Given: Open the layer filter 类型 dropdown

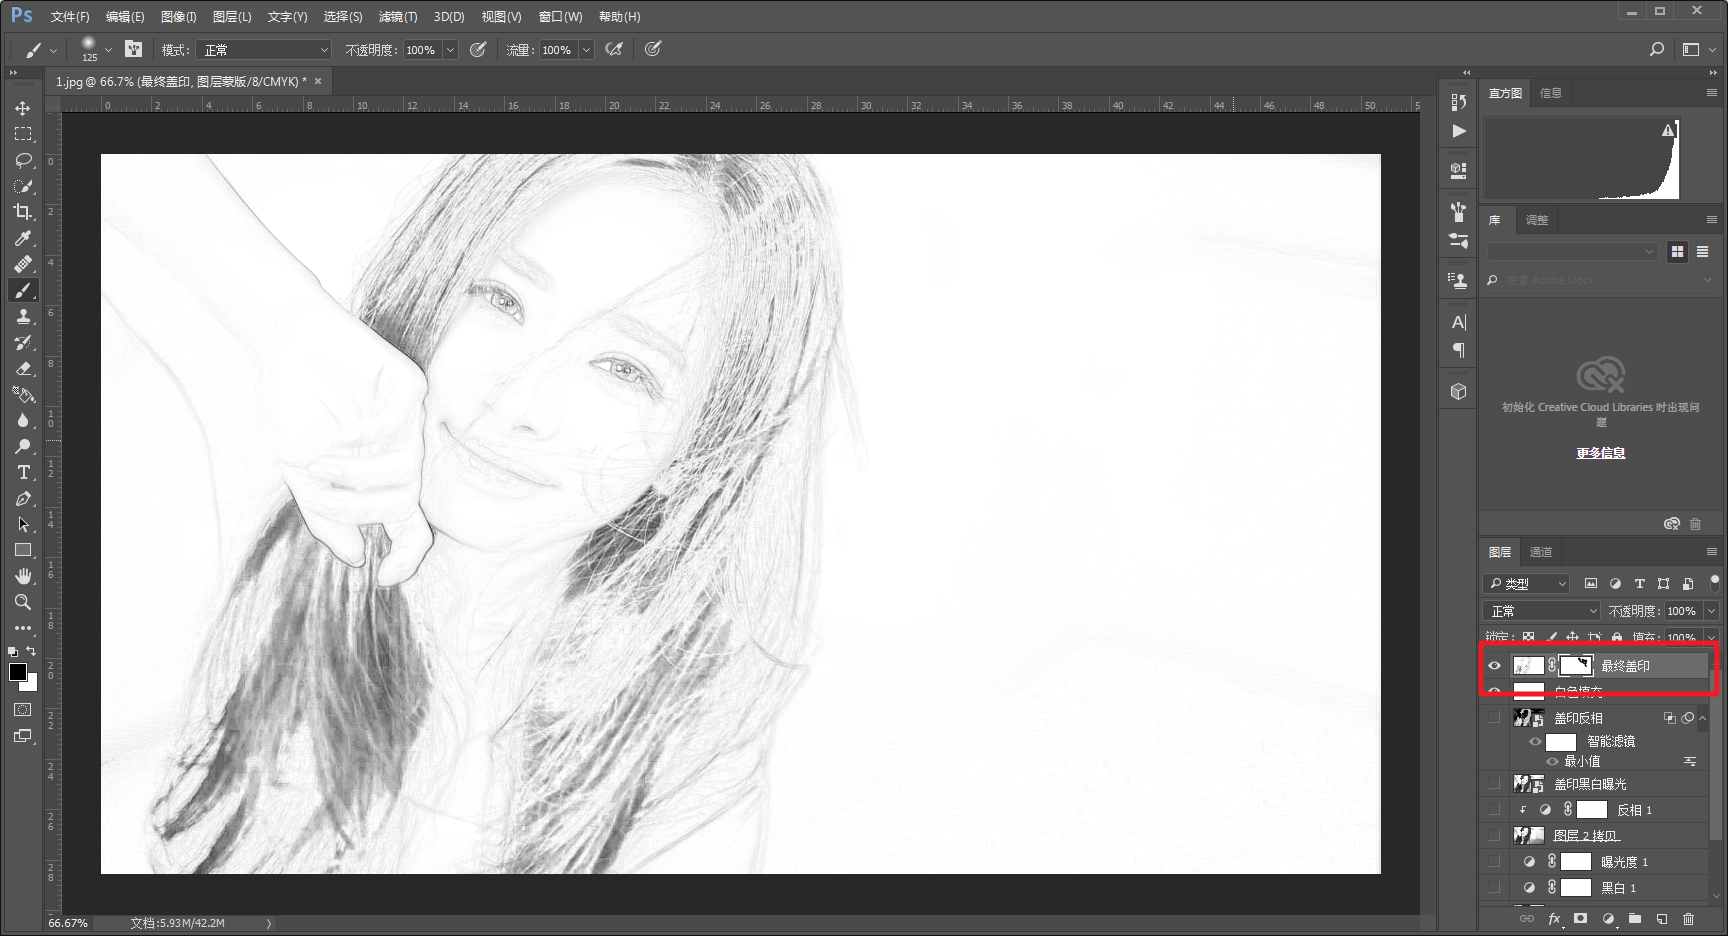Looking at the screenshot, I should pos(1526,584).
